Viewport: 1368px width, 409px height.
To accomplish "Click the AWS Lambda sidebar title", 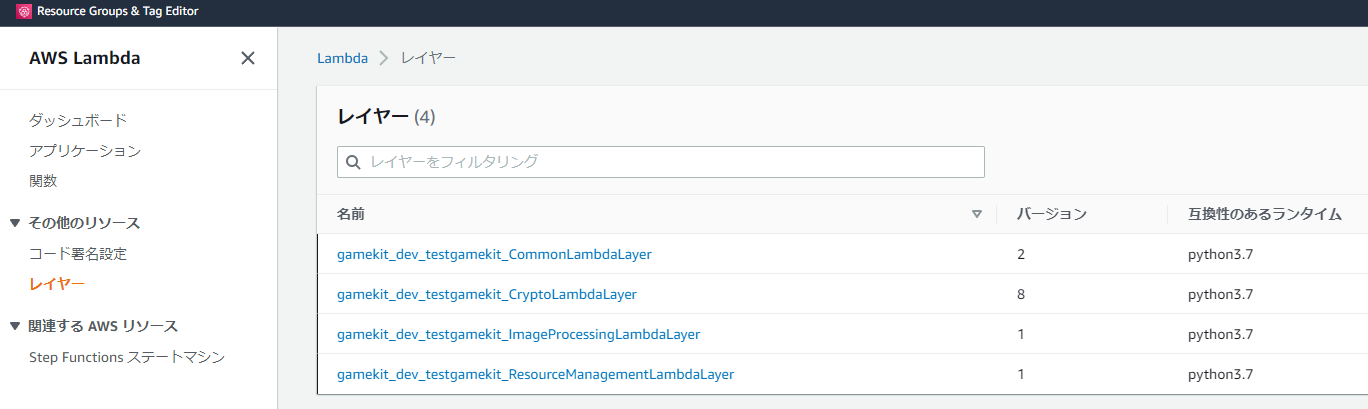I will pos(85,58).
